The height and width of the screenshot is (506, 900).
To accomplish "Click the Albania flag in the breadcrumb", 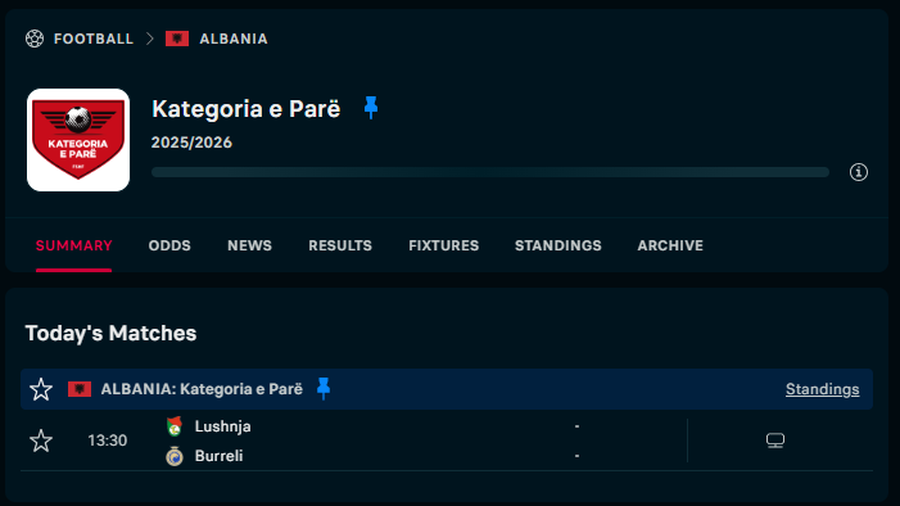I will (x=177, y=39).
